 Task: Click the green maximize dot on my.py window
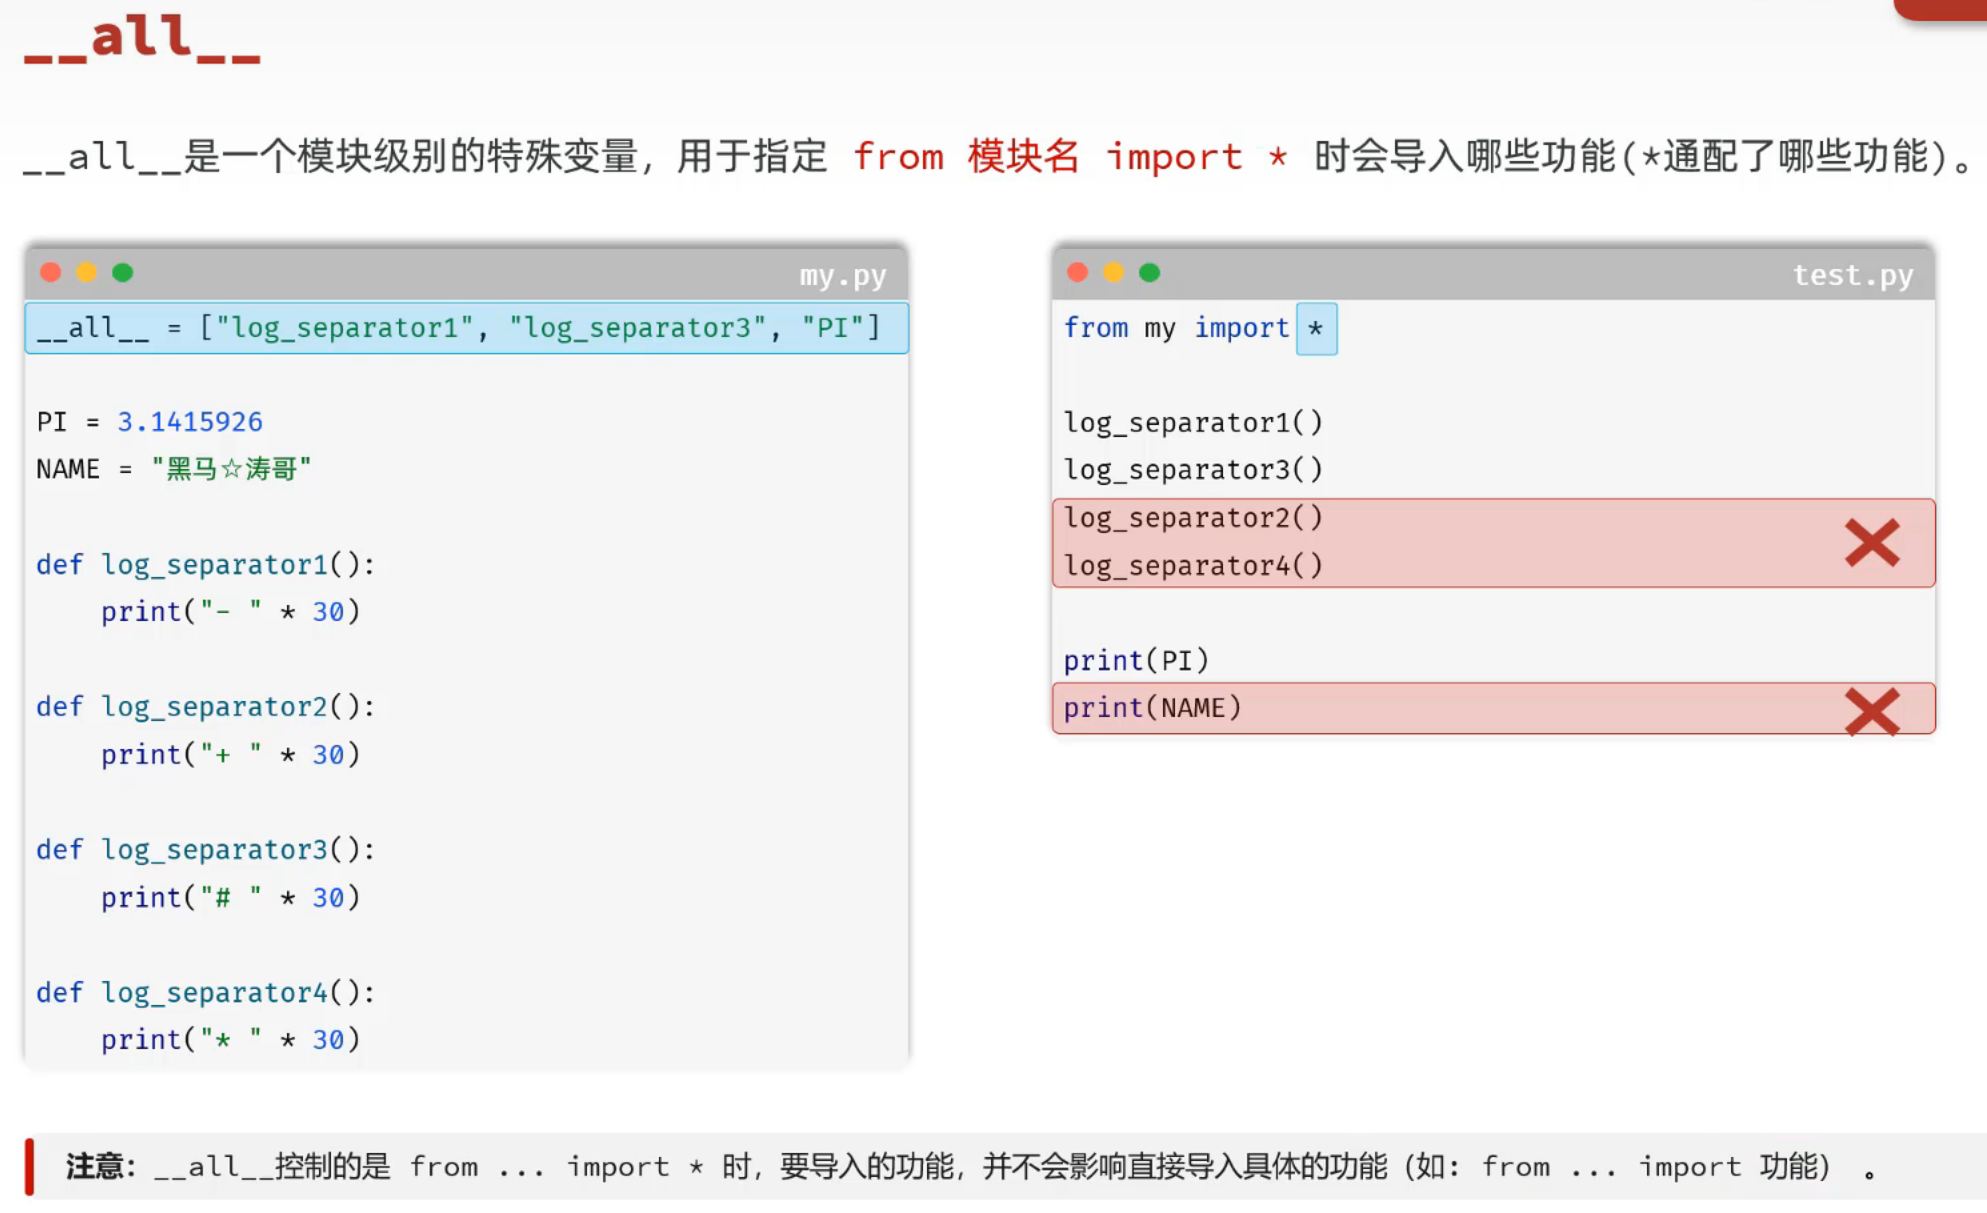pyautogui.click(x=123, y=272)
